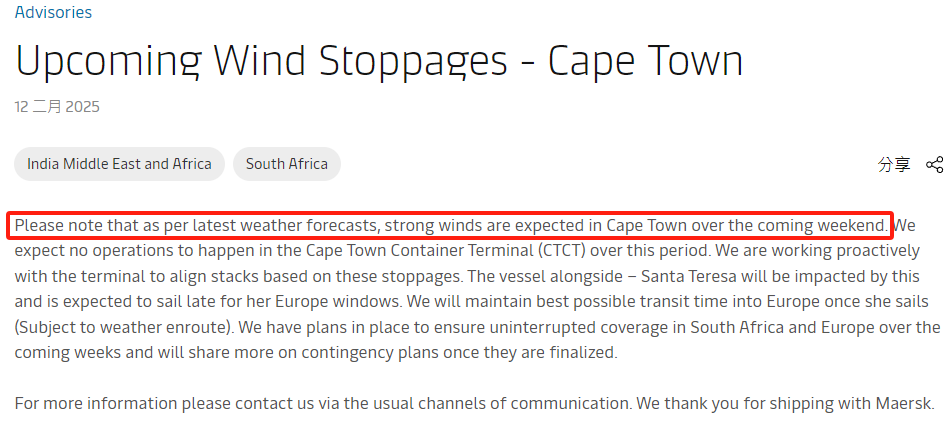951x435 pixels.
Task: Open the Advisories breadcrumb link
Action: click(53, 12)
